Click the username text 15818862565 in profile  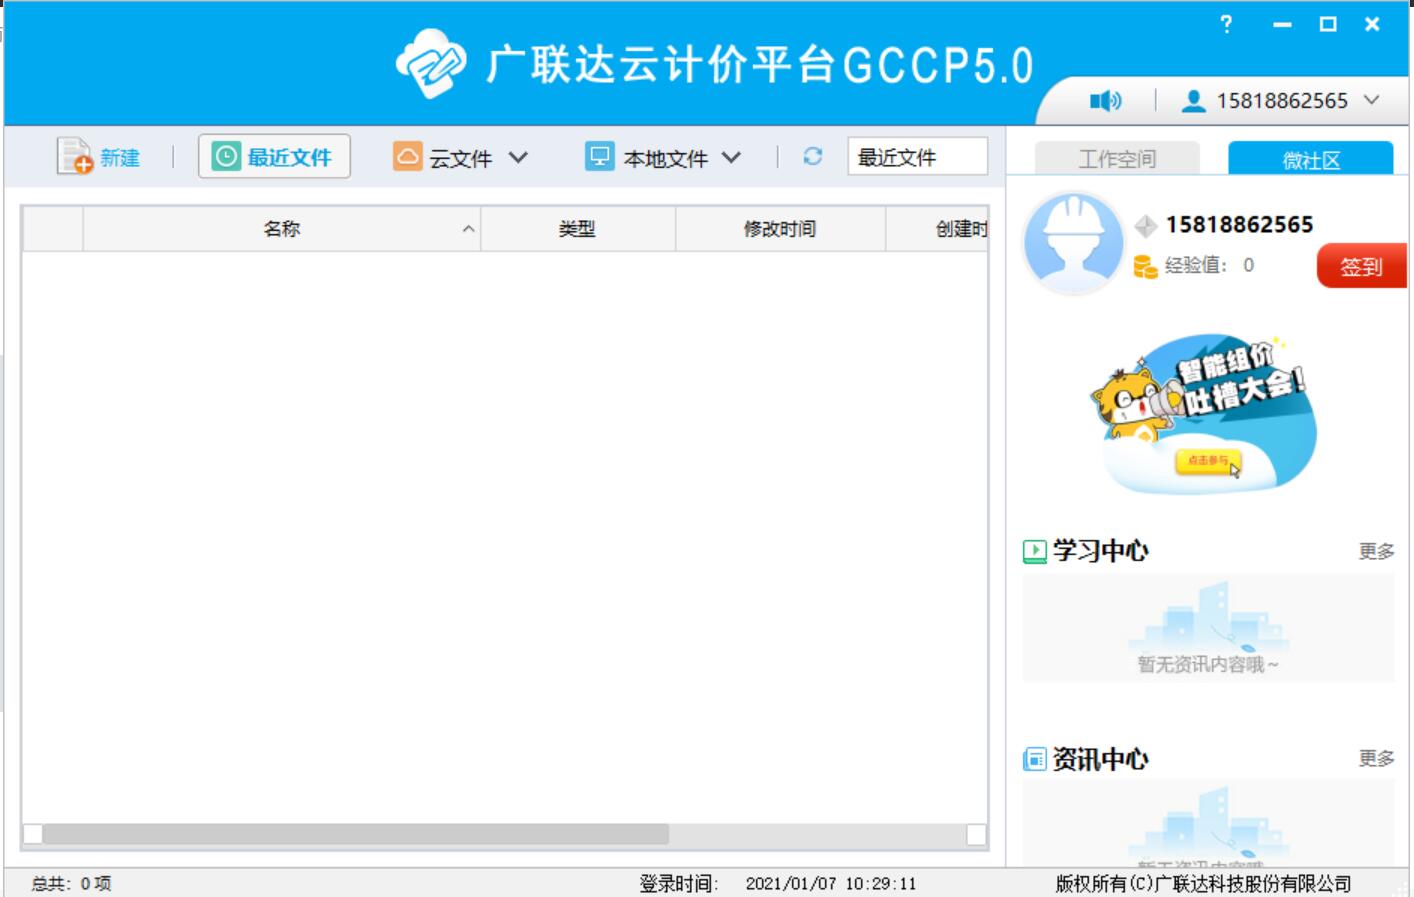coord(1239,225)
